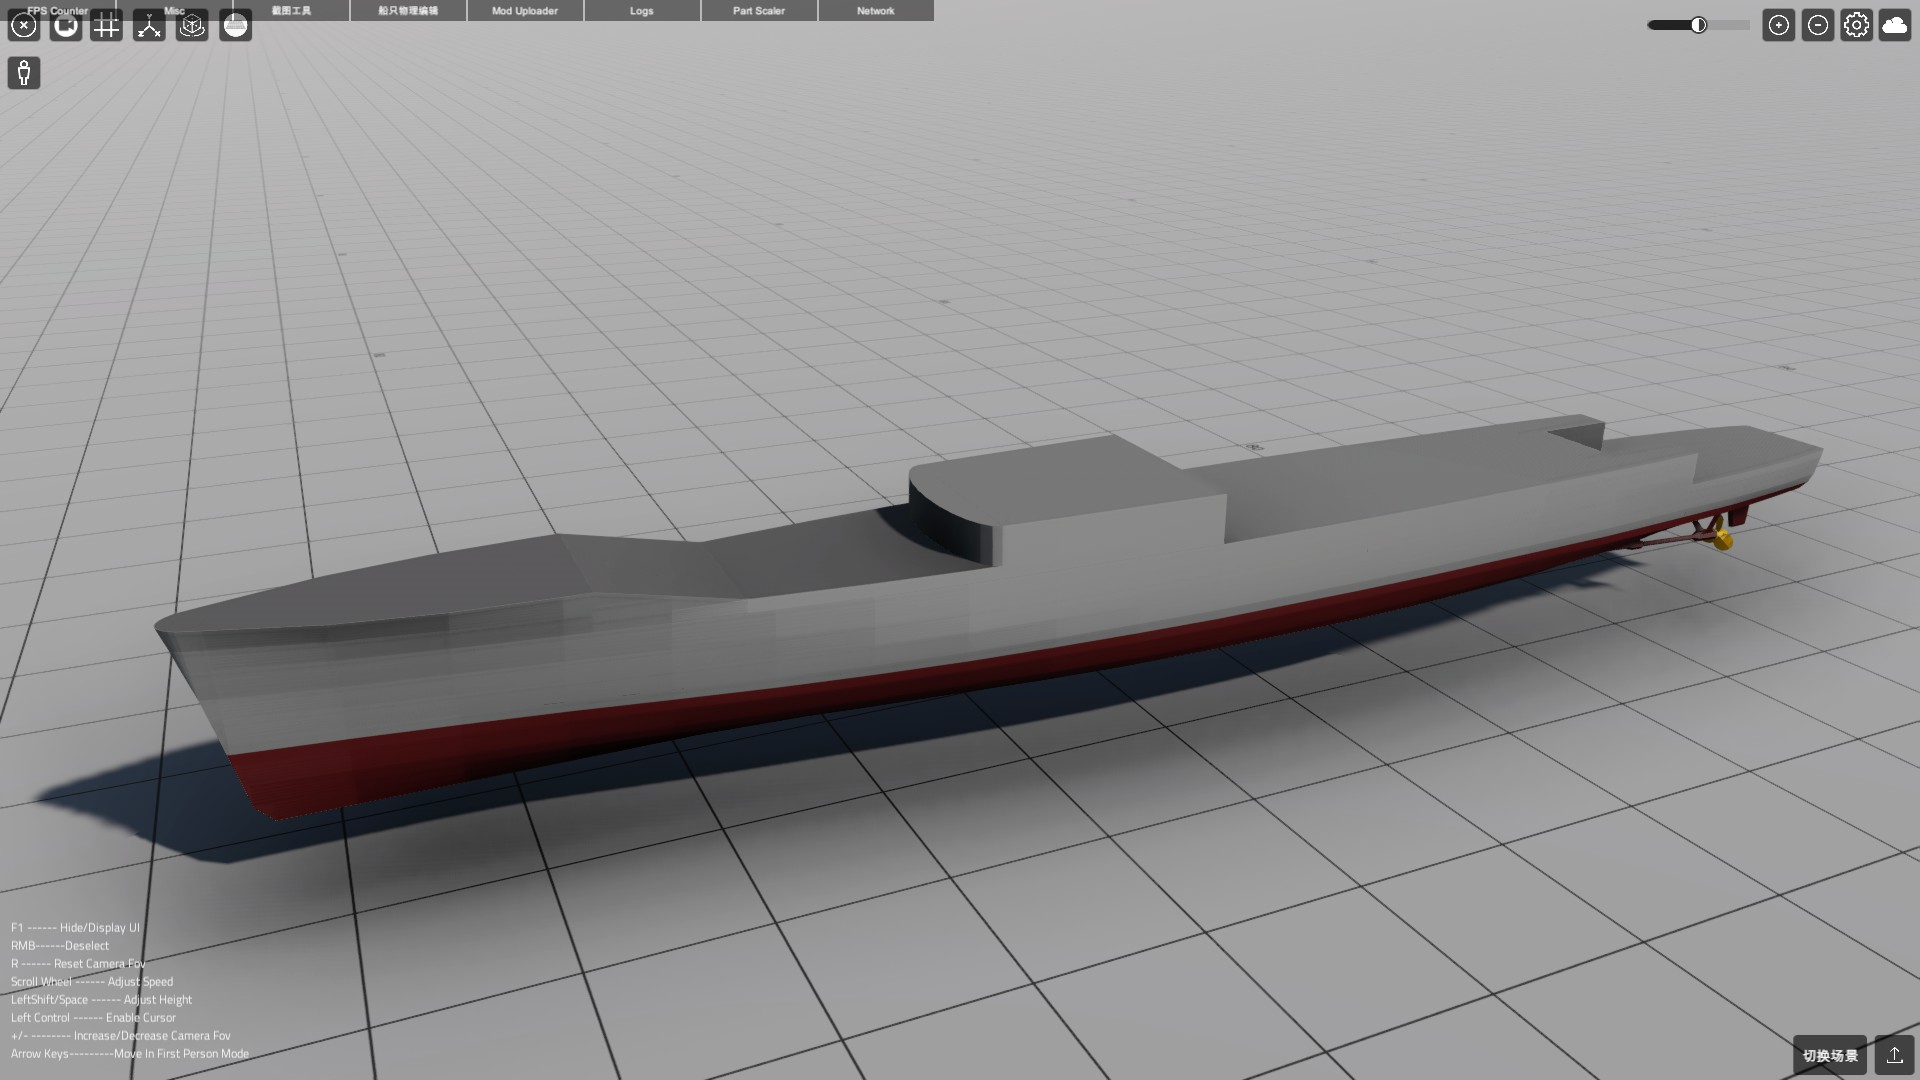Open the 截图工具 screenshot tool tab
Viewport: 1920px width, 1080px height.
tap(291, 10)
